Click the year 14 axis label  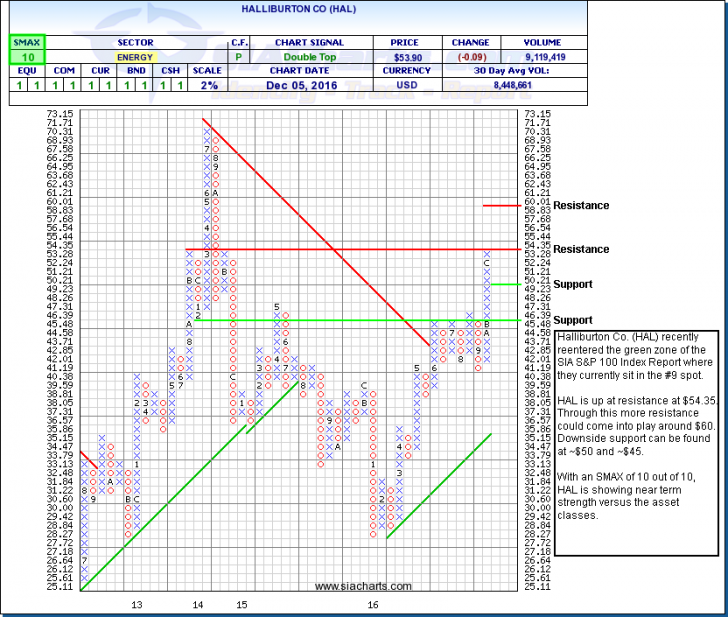(x=199, y=605)
